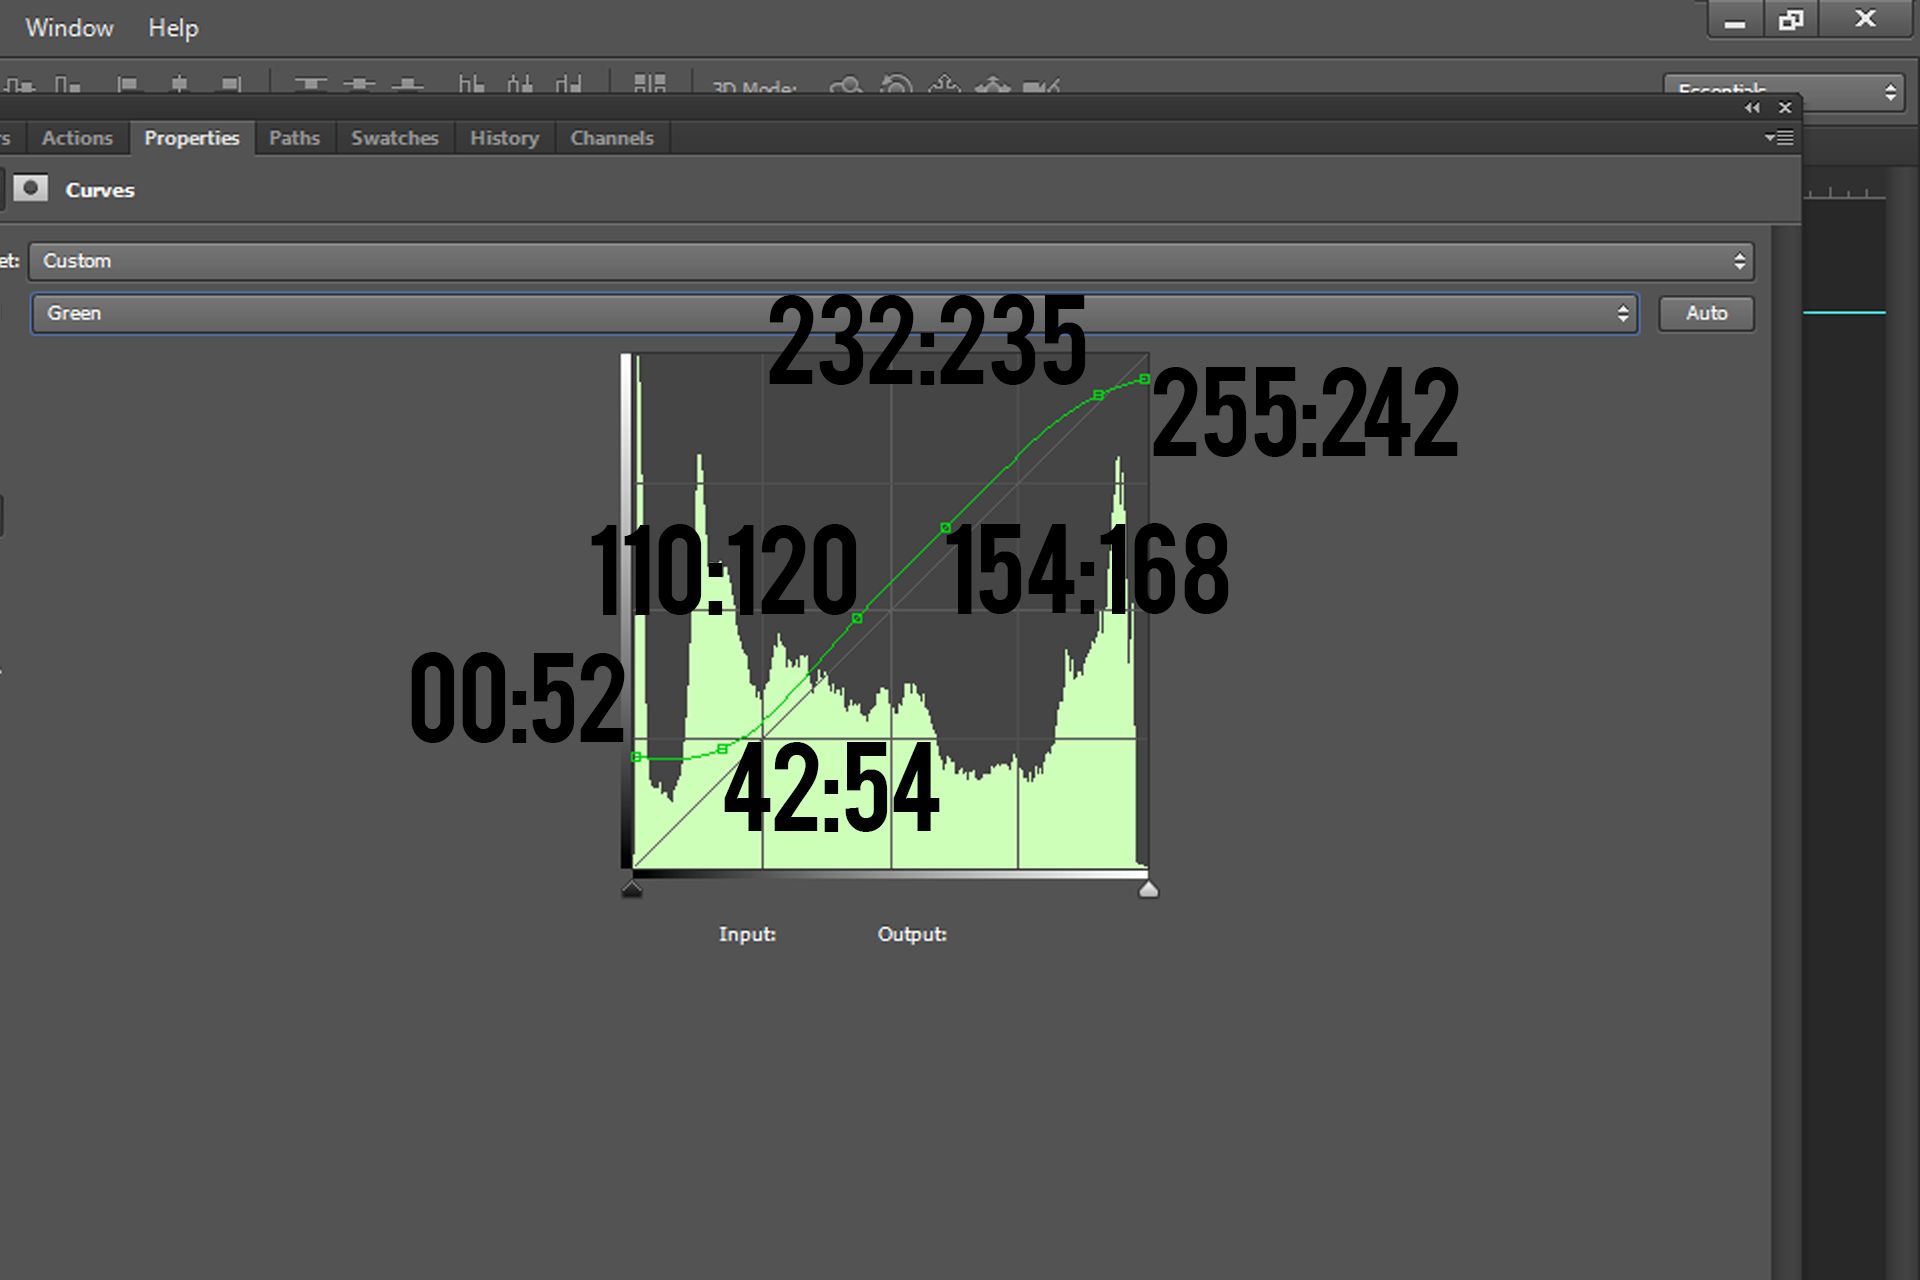1920x1280 pixels.
Task: Click distribute top edges icon
Action: point(310,85)
